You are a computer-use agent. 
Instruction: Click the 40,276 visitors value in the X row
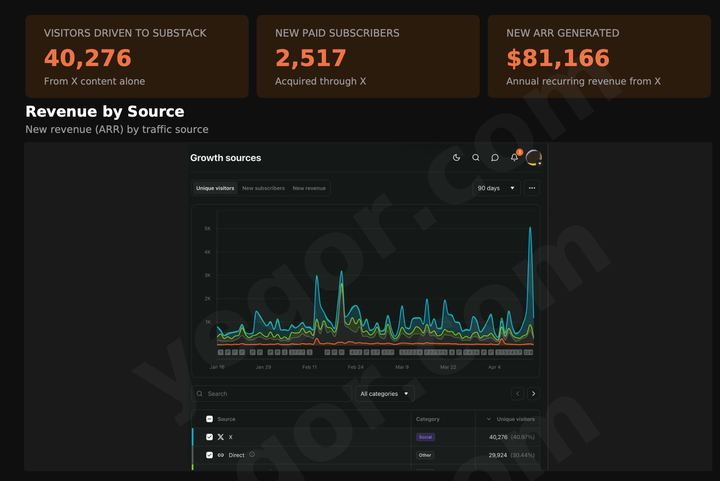click(x=498, y=437)
